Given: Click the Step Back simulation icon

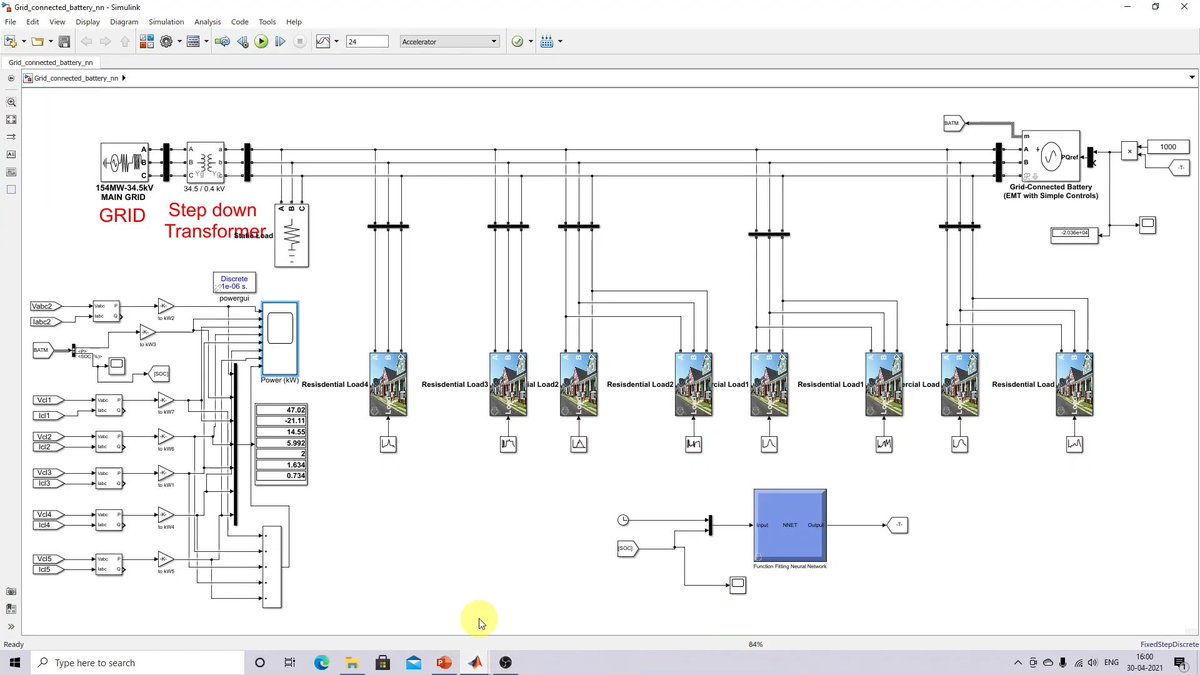Looking at the screenshot, I should 242,41.
